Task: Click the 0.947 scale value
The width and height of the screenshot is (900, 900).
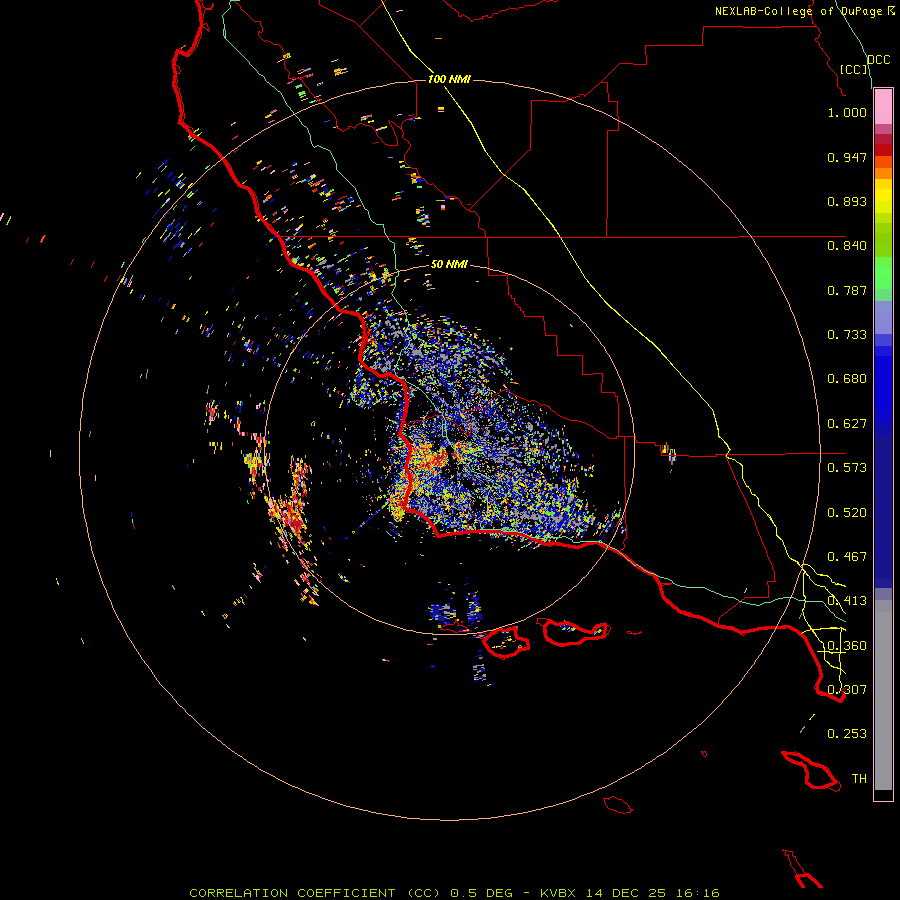Action: [x=847, y=157]
